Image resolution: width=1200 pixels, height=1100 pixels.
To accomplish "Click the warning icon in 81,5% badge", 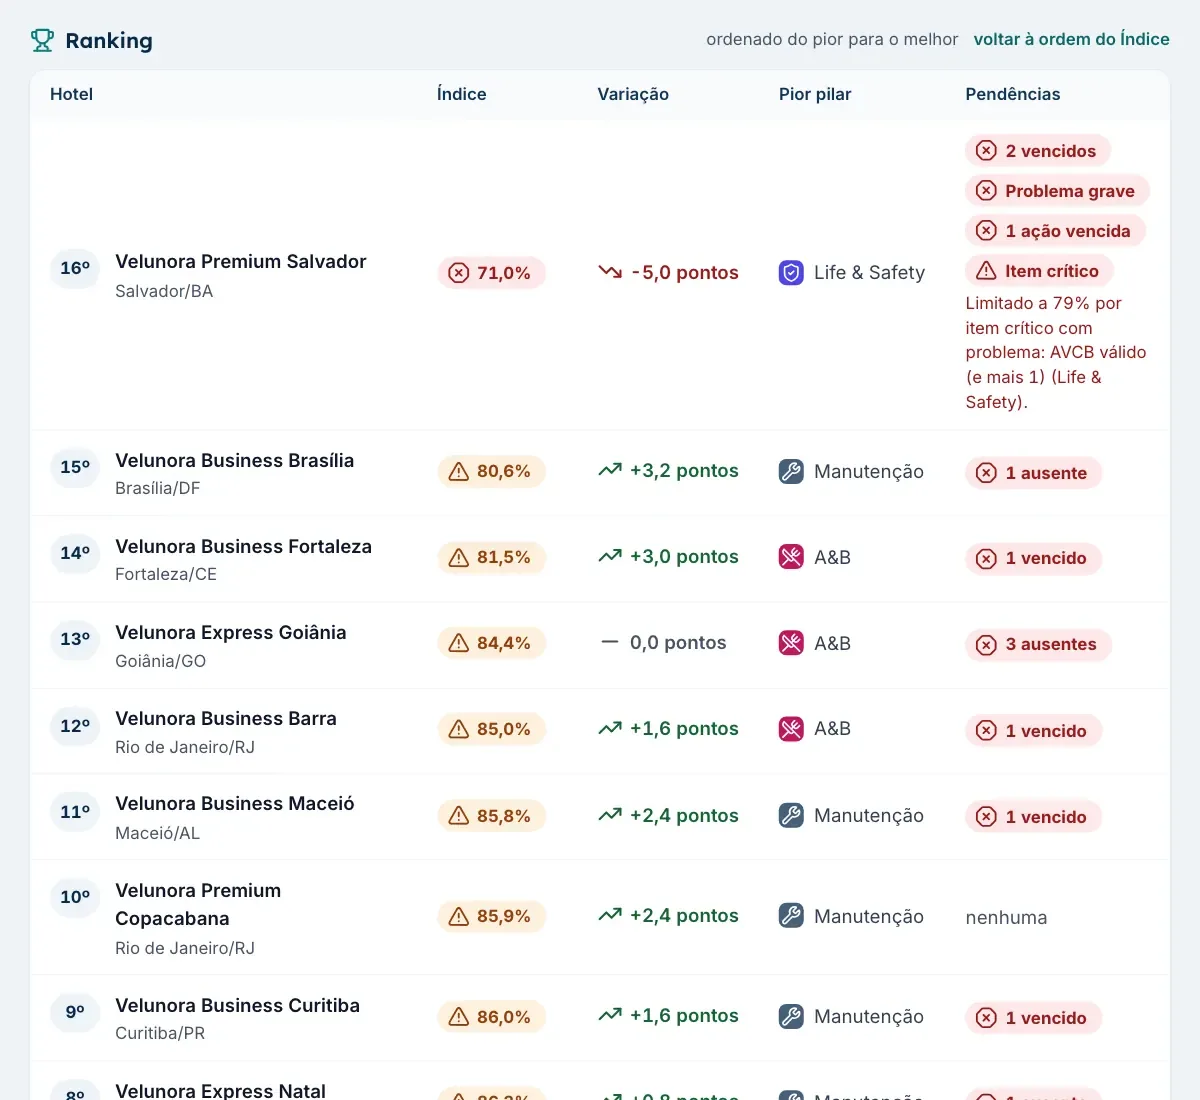I will (459, 557).
